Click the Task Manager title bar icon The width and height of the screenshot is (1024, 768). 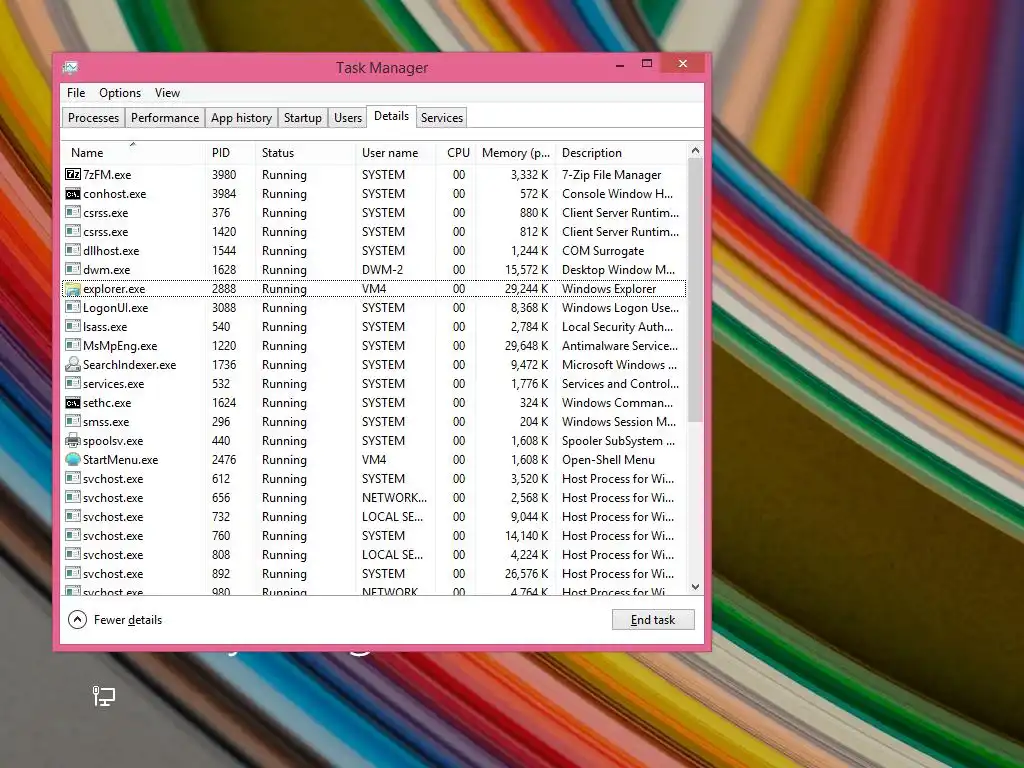coord(71,67)
